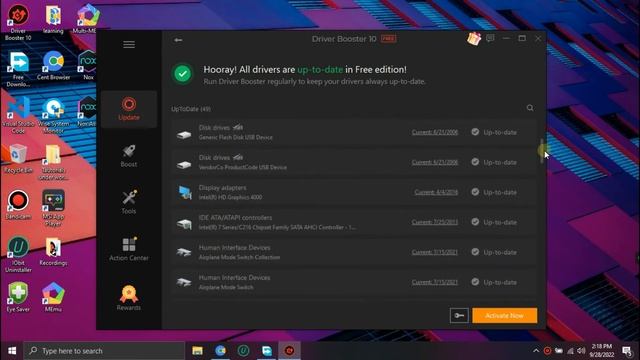Click the IDE ATA/ATAPI controllers heading
640x360 pixels.
(x=235, y=218)
